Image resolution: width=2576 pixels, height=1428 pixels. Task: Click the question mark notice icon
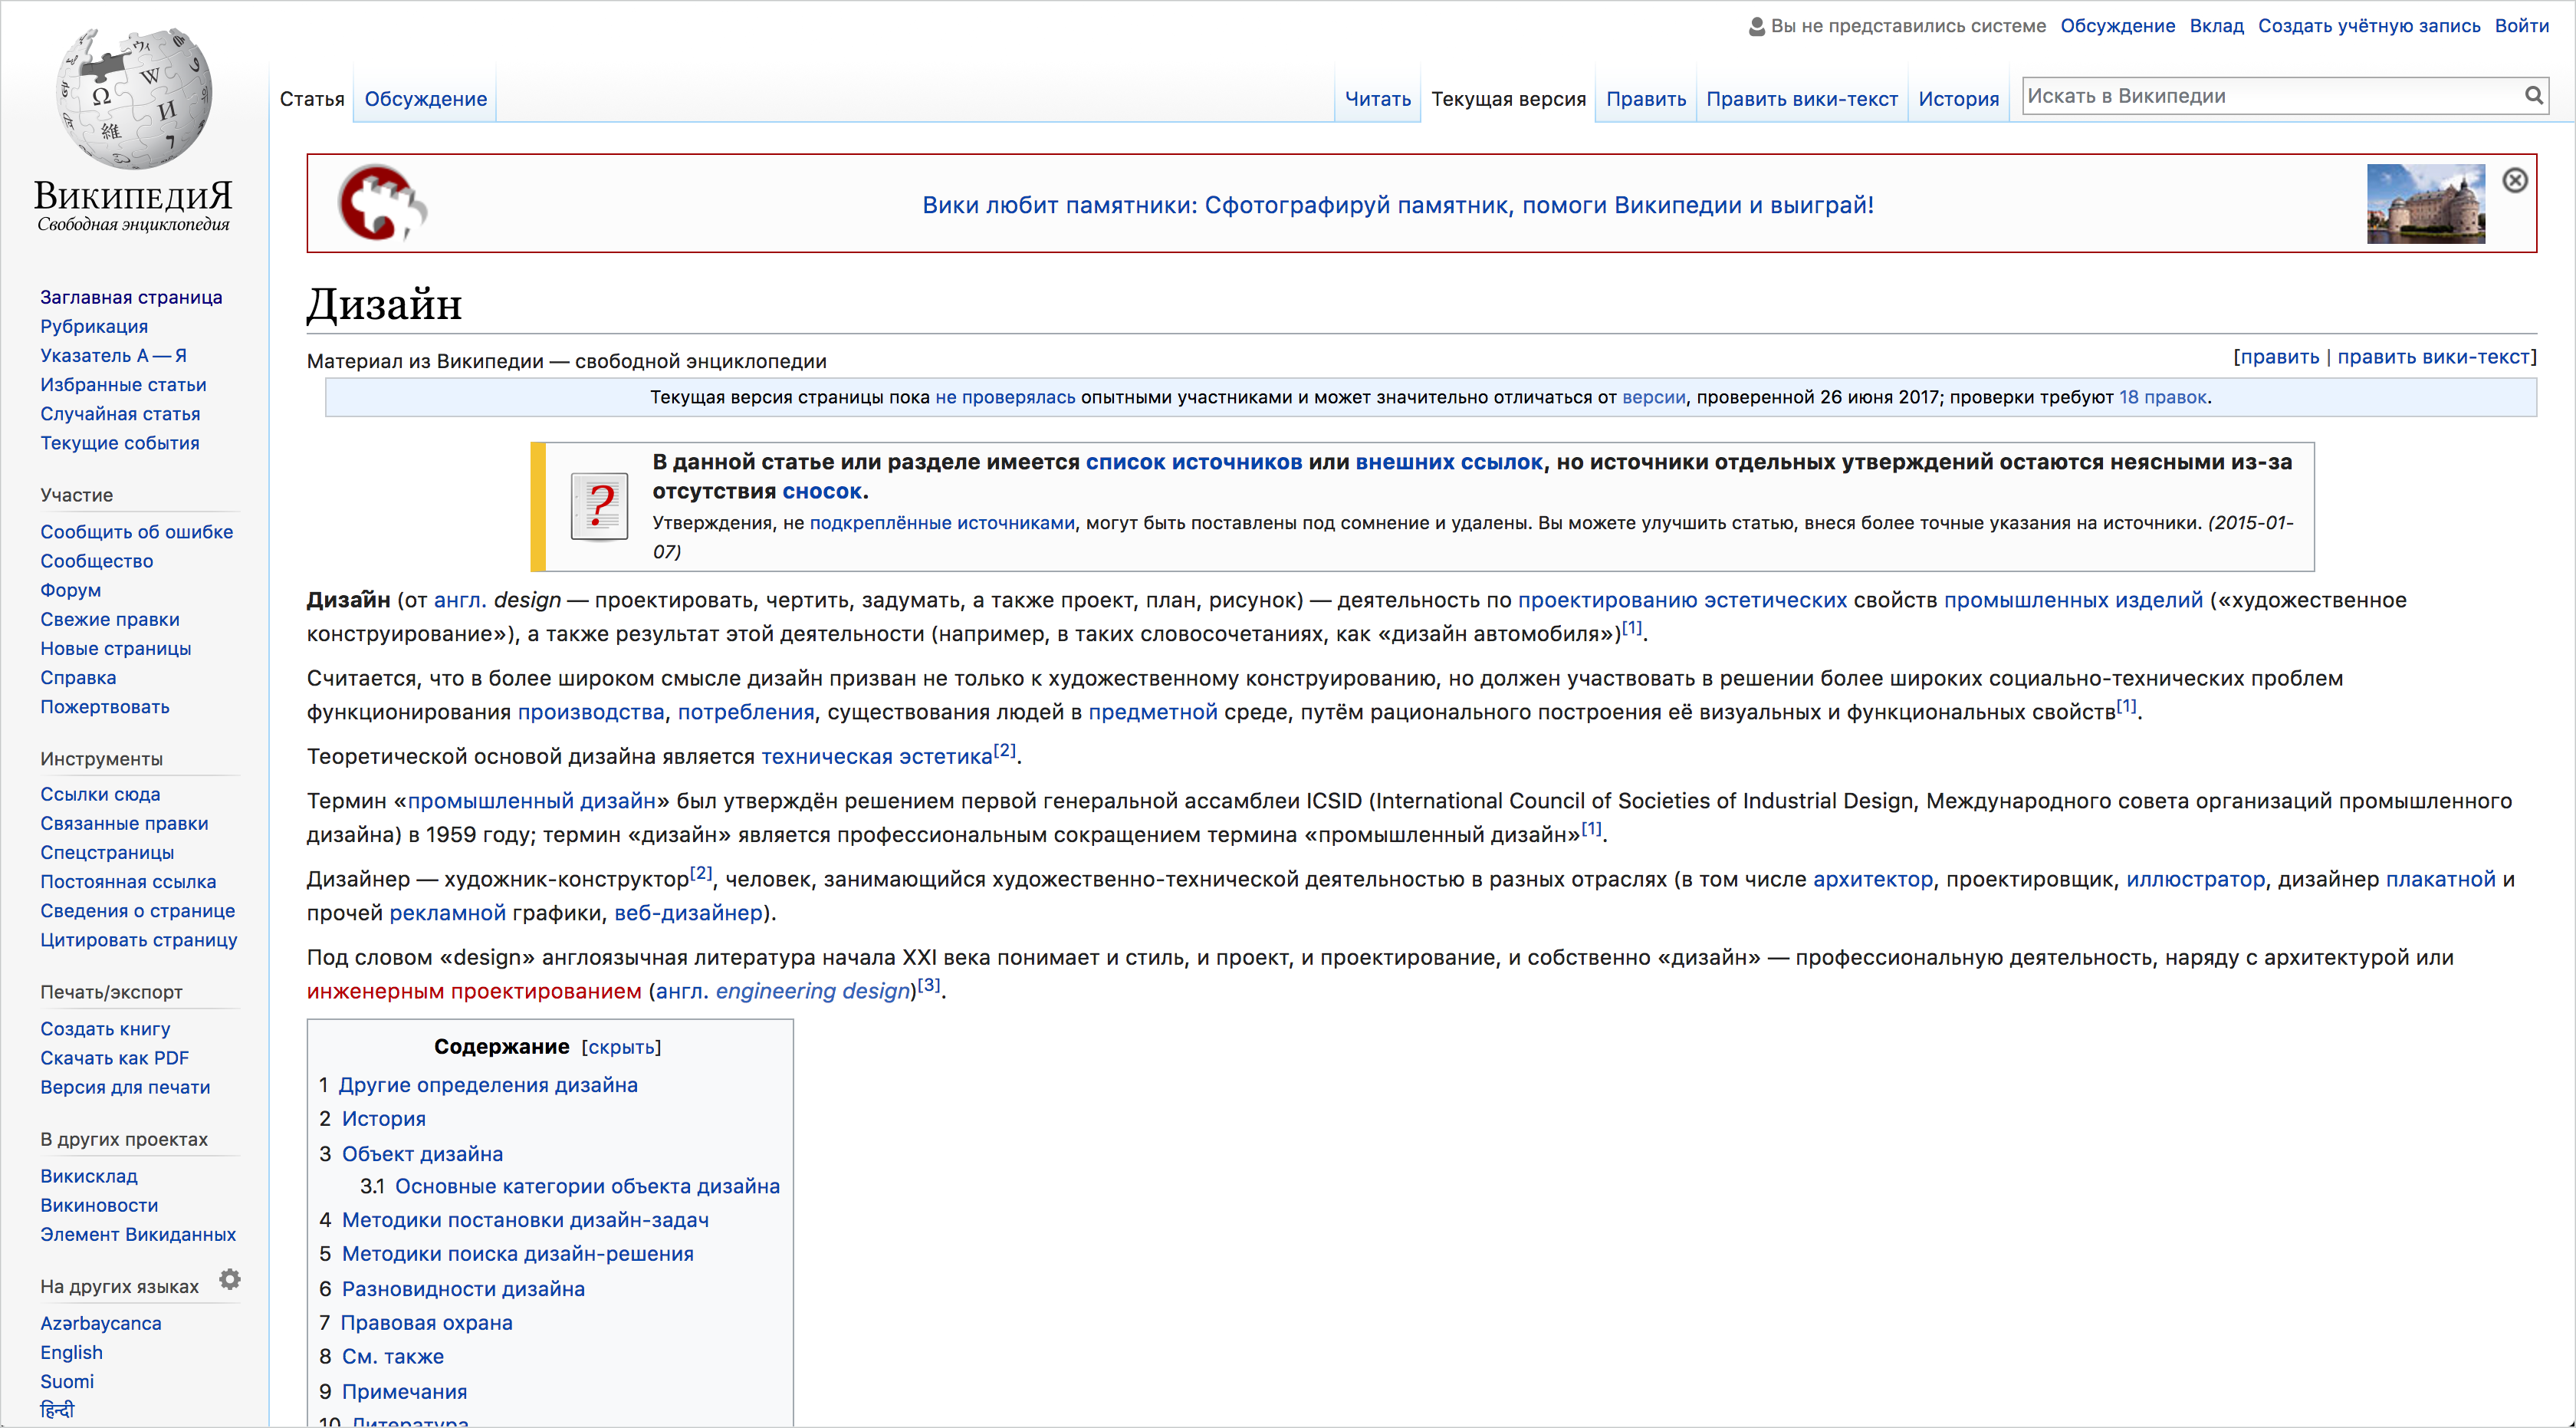click(599, 506)
